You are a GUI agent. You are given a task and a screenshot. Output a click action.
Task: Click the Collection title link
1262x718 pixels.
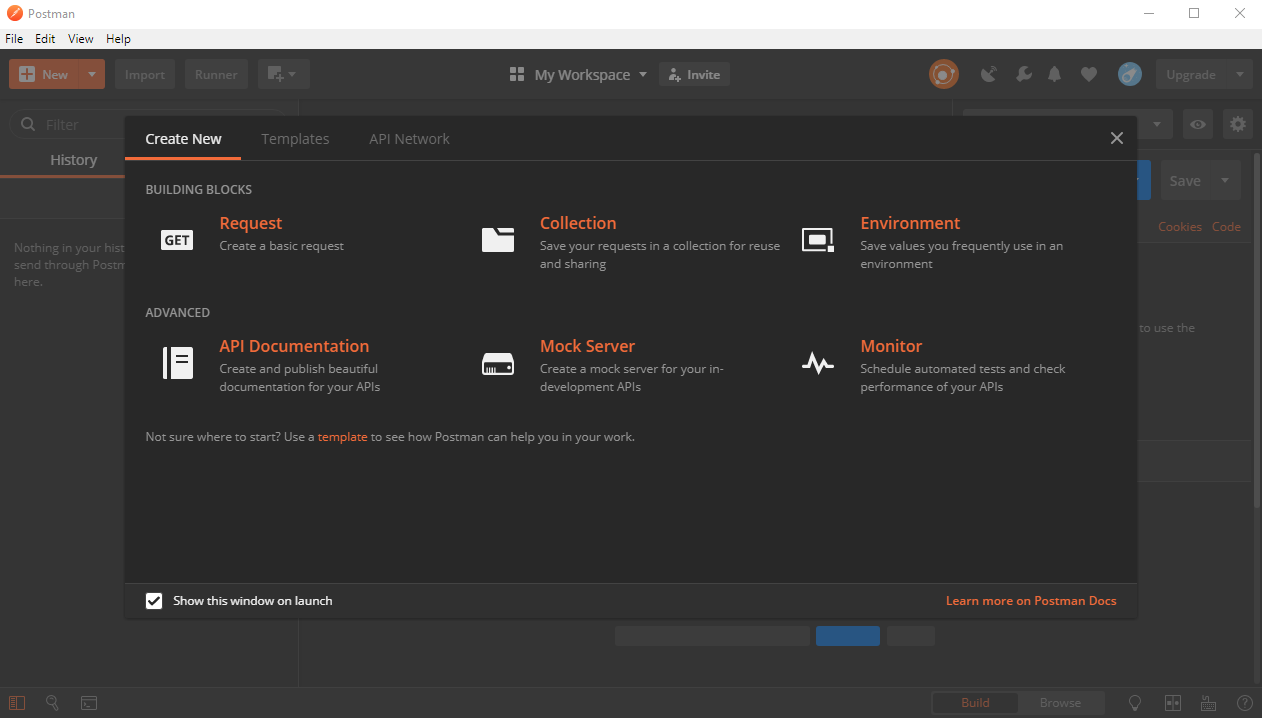(578, 223)
